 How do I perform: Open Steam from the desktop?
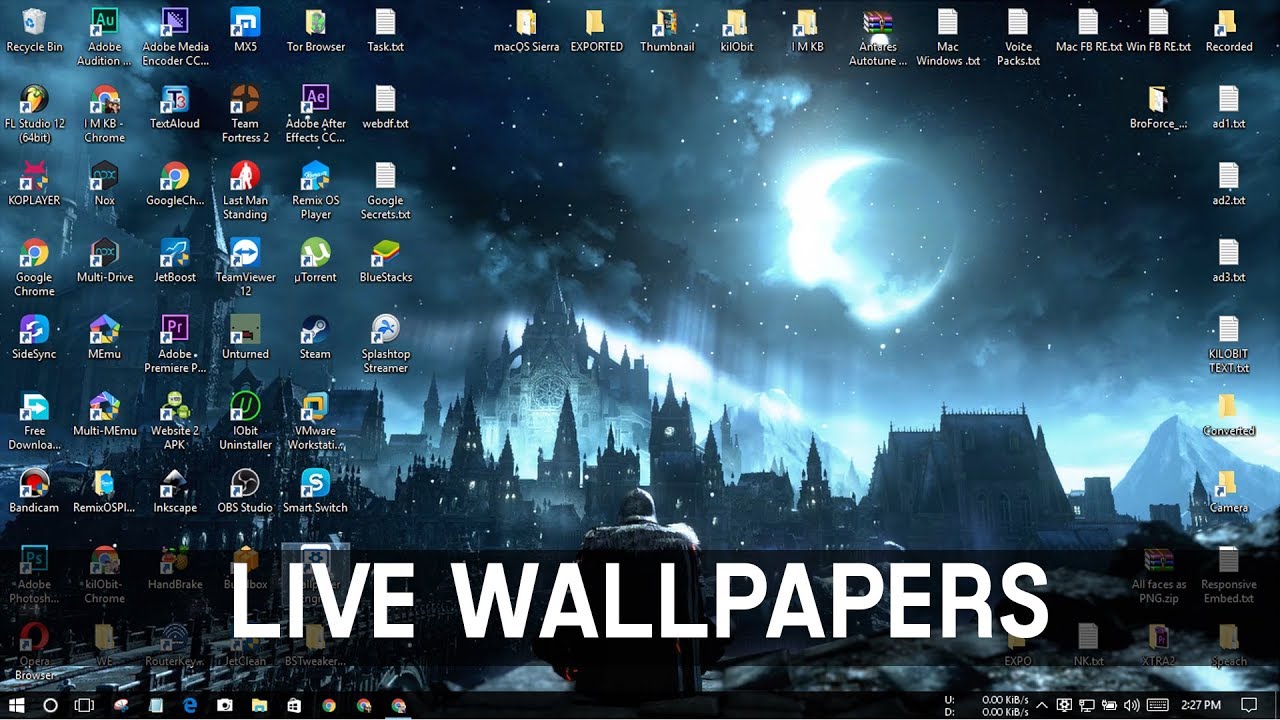tap(315, 338)
